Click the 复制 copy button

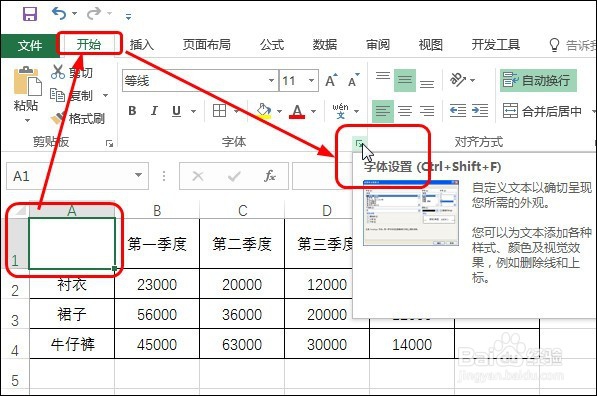click(x=72, y=95)
